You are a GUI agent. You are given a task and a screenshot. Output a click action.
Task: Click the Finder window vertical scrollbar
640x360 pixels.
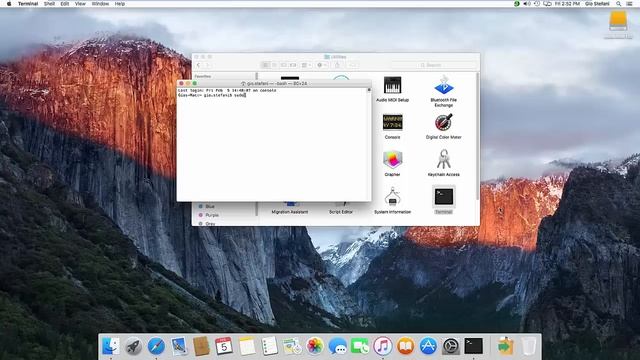(477, 137)
